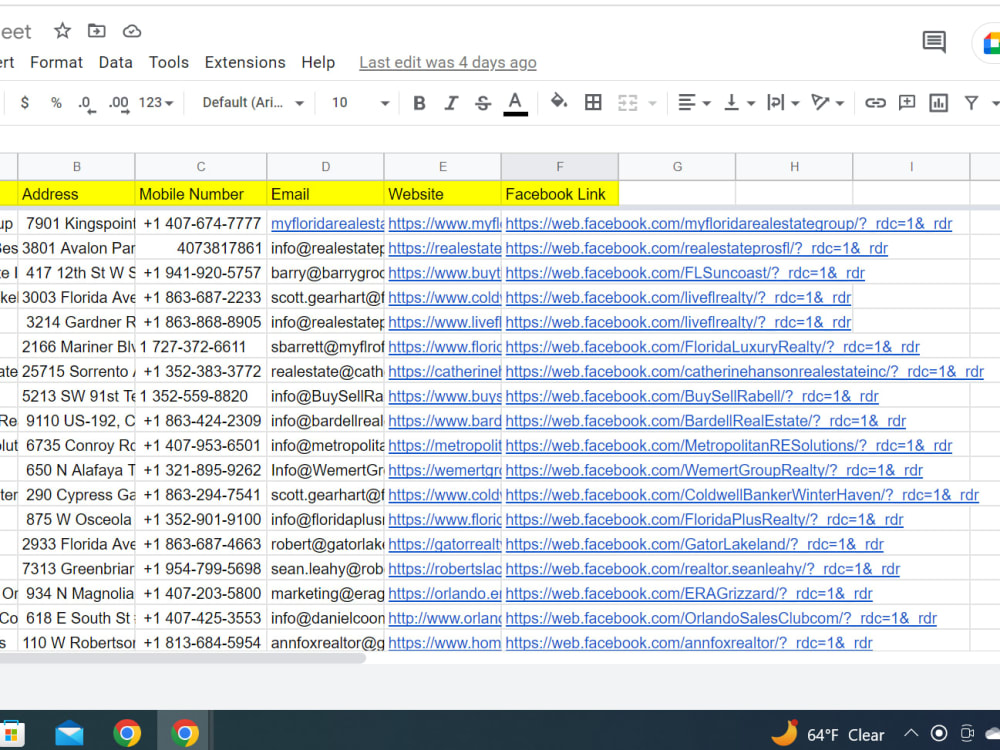Toggle bold formatting

419,103
